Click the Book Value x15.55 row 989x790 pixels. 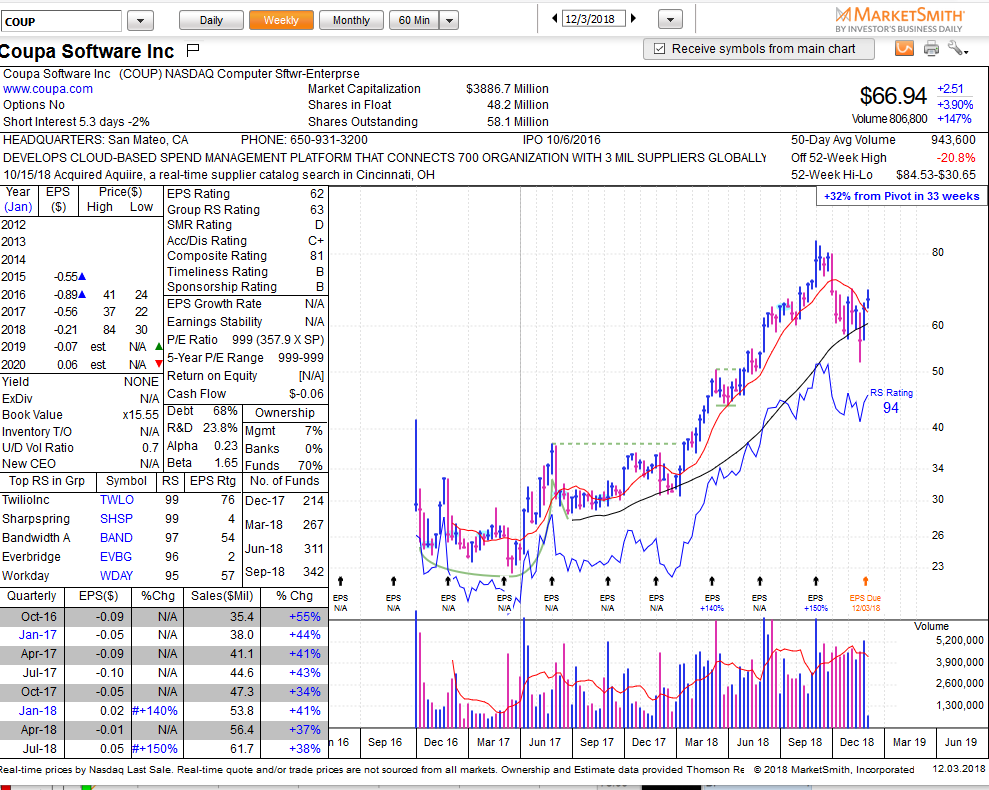(x=81, y=415)
